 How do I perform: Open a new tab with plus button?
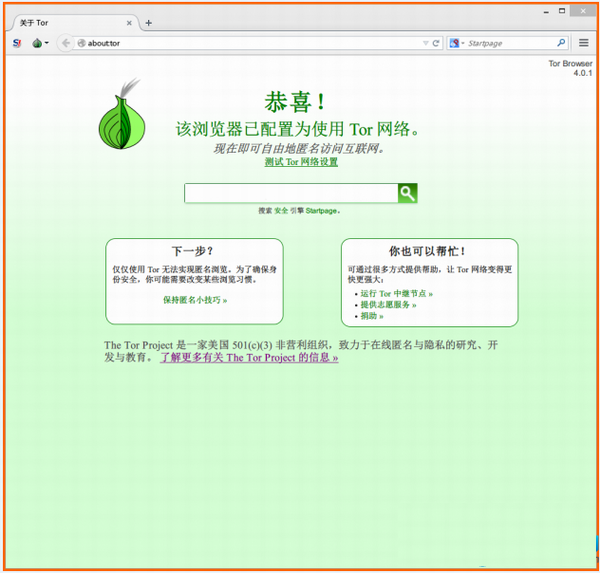point(148,23)
